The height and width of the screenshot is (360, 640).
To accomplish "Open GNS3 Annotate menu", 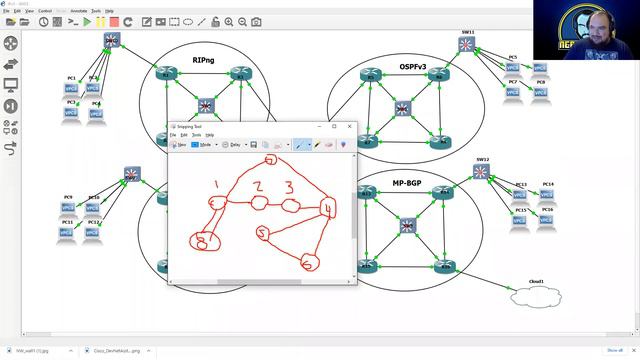I will (x=79, y=11).
